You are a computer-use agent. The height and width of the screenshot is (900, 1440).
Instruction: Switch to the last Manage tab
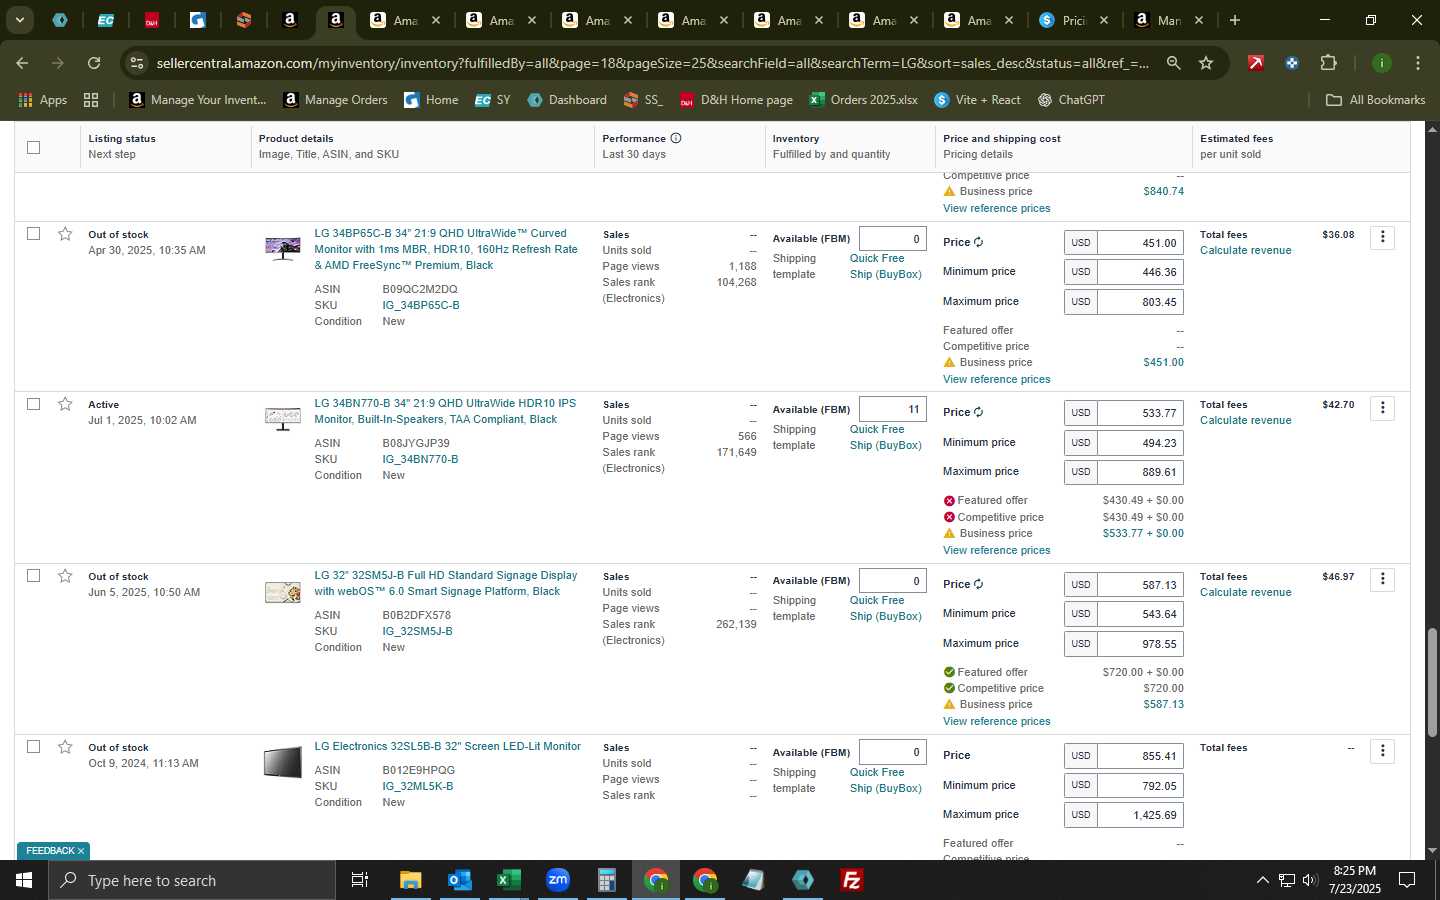pos(1168,20)
